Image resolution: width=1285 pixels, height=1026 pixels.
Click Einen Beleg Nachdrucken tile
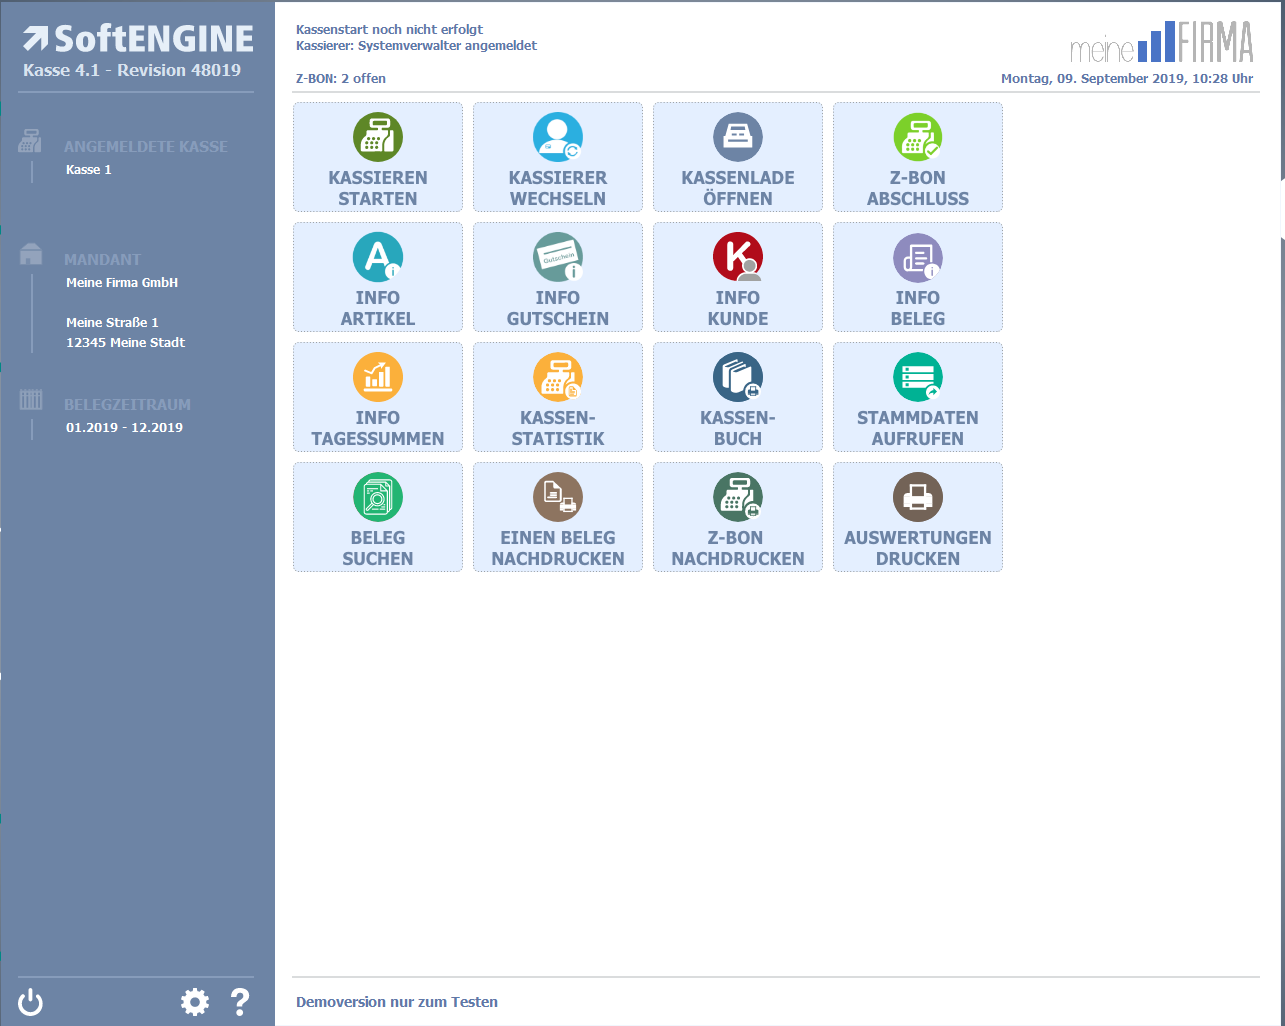(558, 517)
